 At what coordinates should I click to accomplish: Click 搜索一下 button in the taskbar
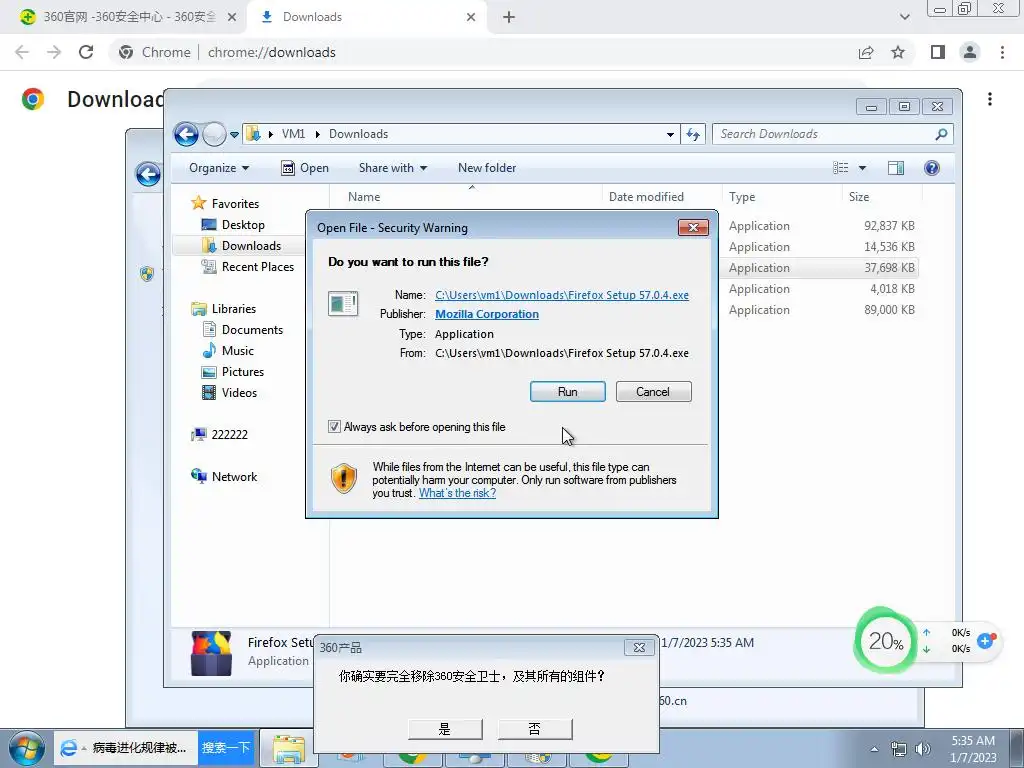tap(226, 747)
